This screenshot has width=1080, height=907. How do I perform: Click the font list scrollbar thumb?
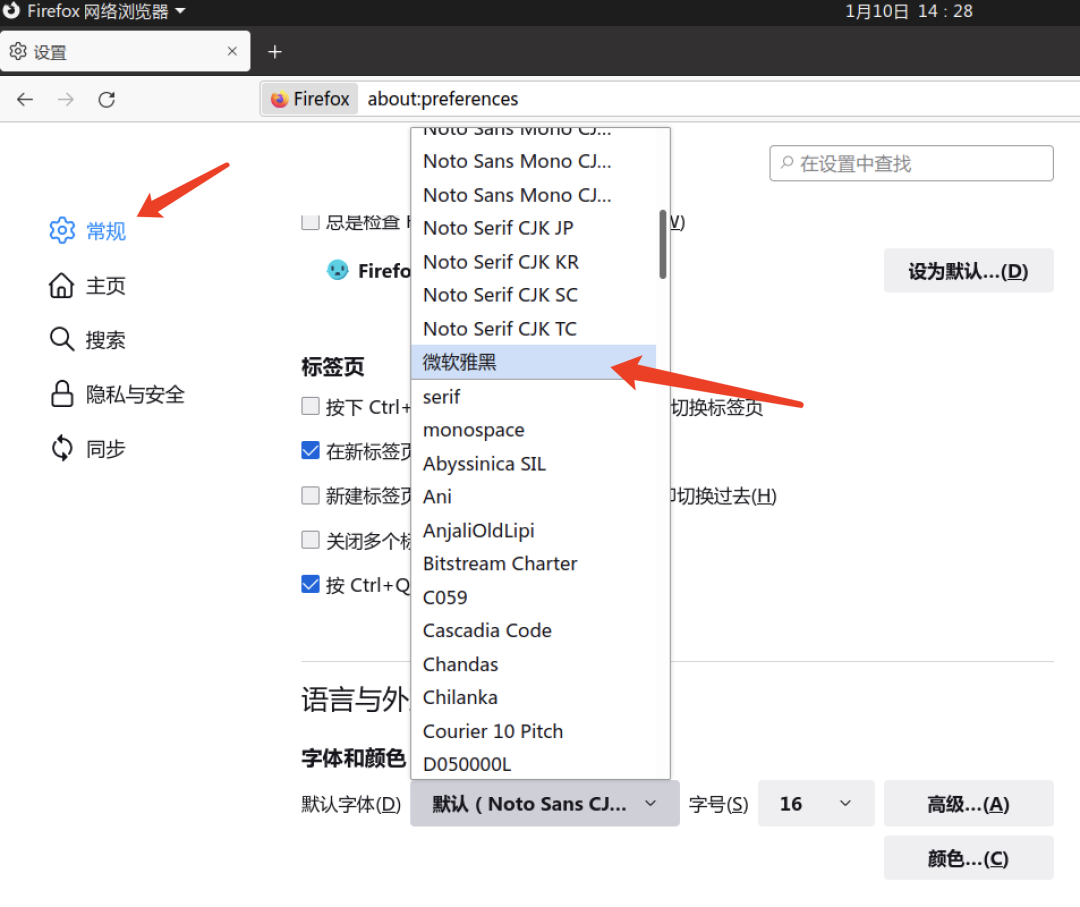(663, 244)
